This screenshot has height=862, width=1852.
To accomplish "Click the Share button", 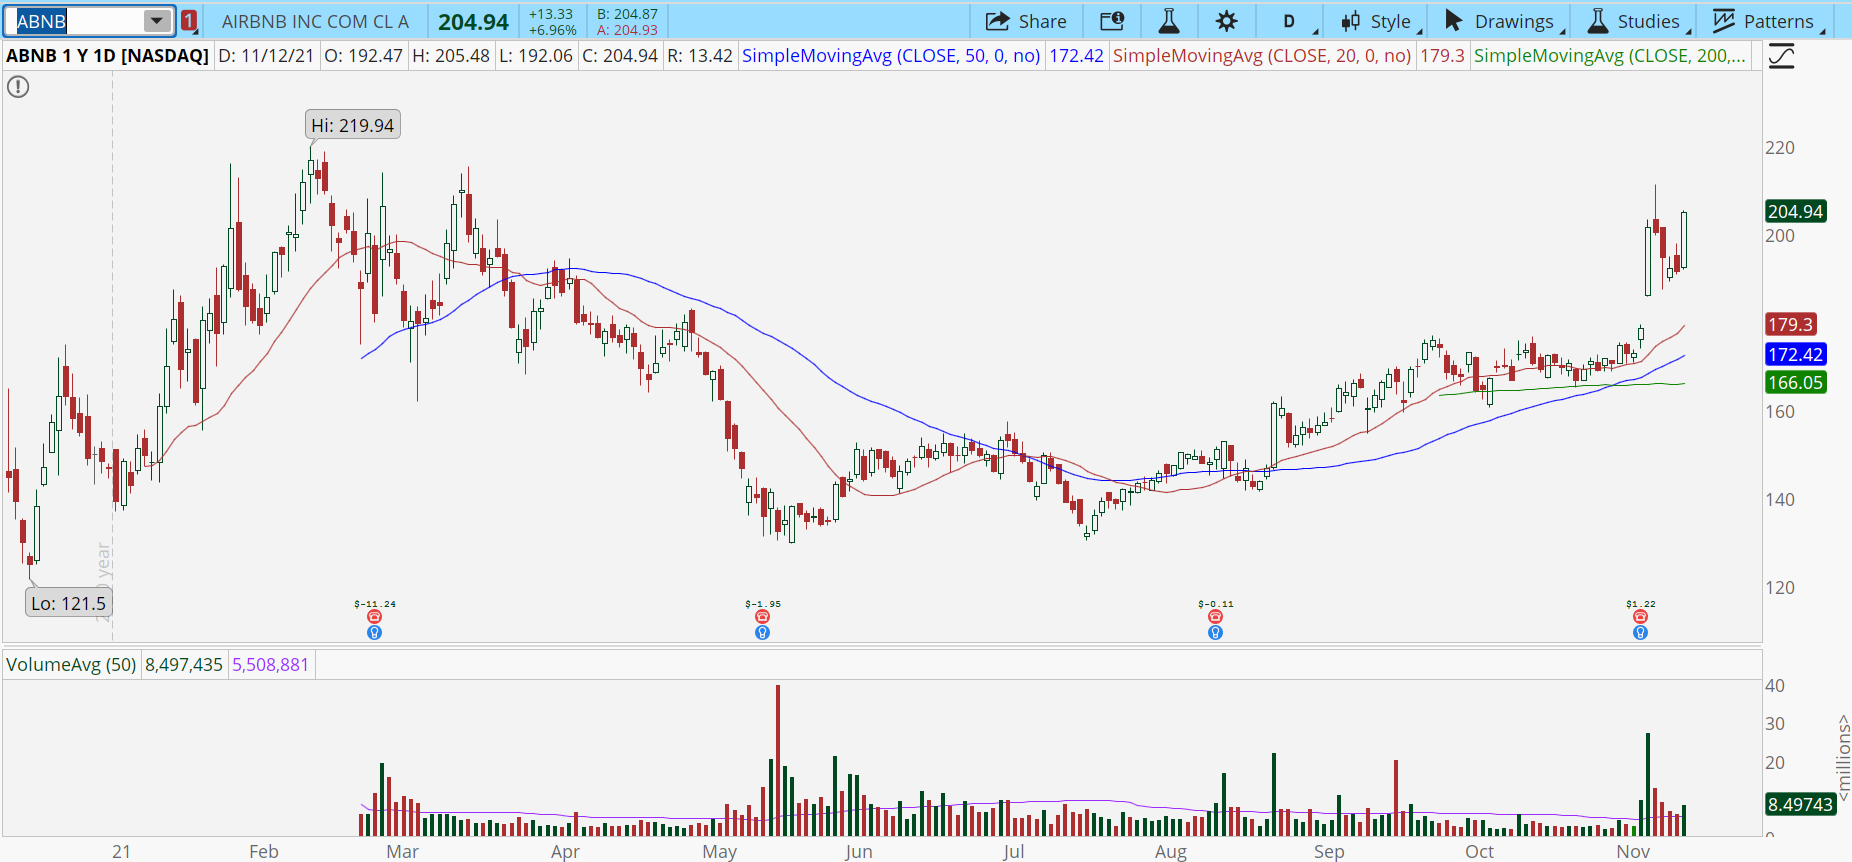I will 1026,21.
